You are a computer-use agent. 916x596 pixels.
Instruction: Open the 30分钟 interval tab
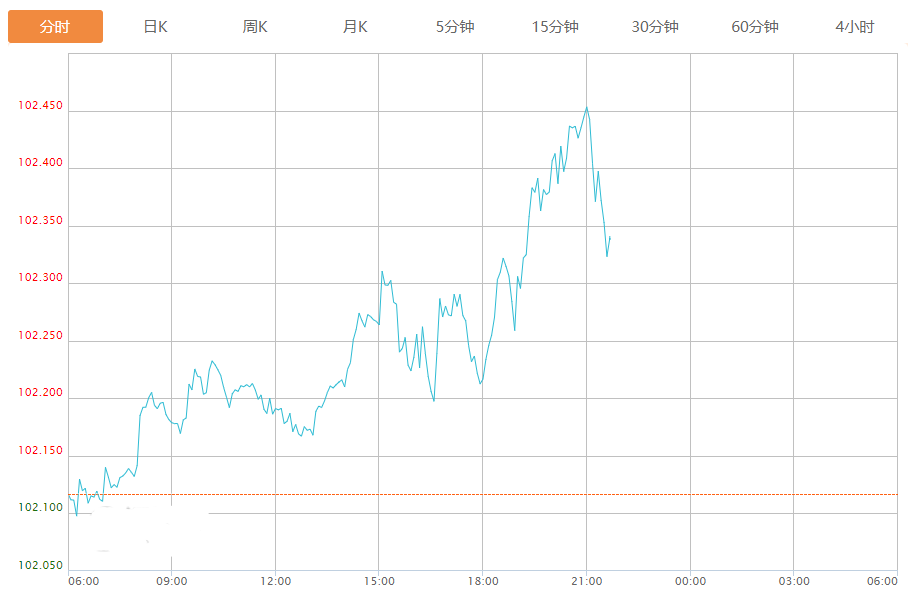tap(655, 27)
